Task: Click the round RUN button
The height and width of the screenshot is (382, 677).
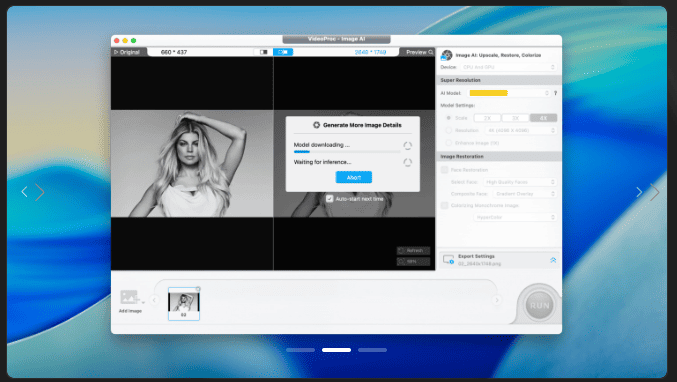Action: coord(540,306)
